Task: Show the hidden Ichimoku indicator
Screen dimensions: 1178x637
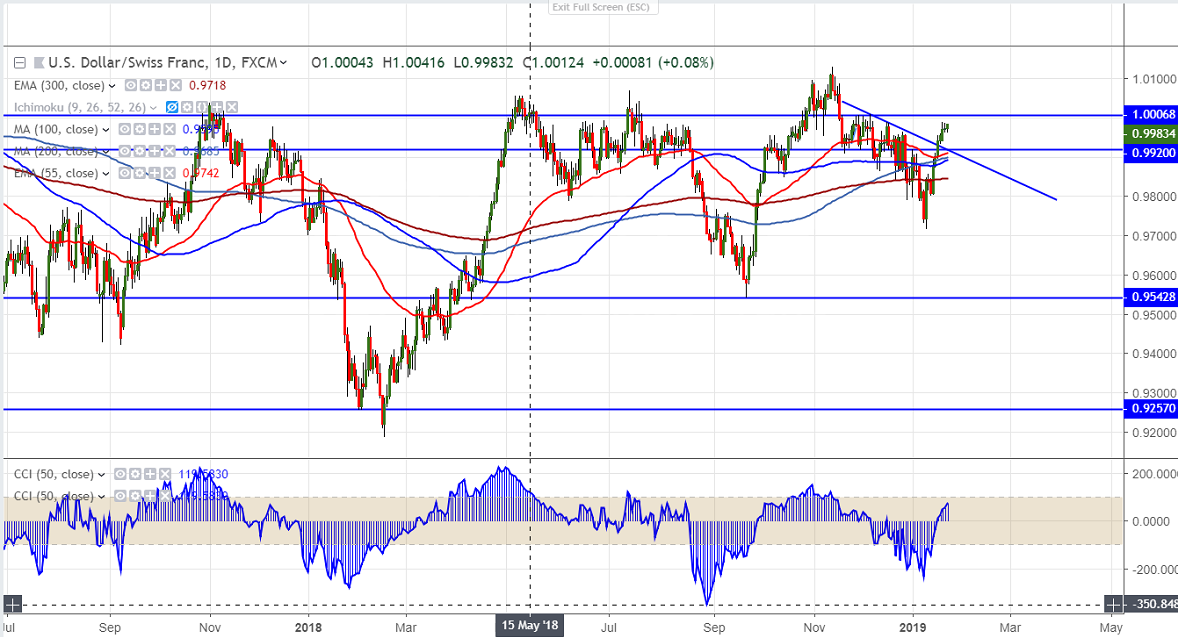Action: pyautogui.click(x=171, y=108)
